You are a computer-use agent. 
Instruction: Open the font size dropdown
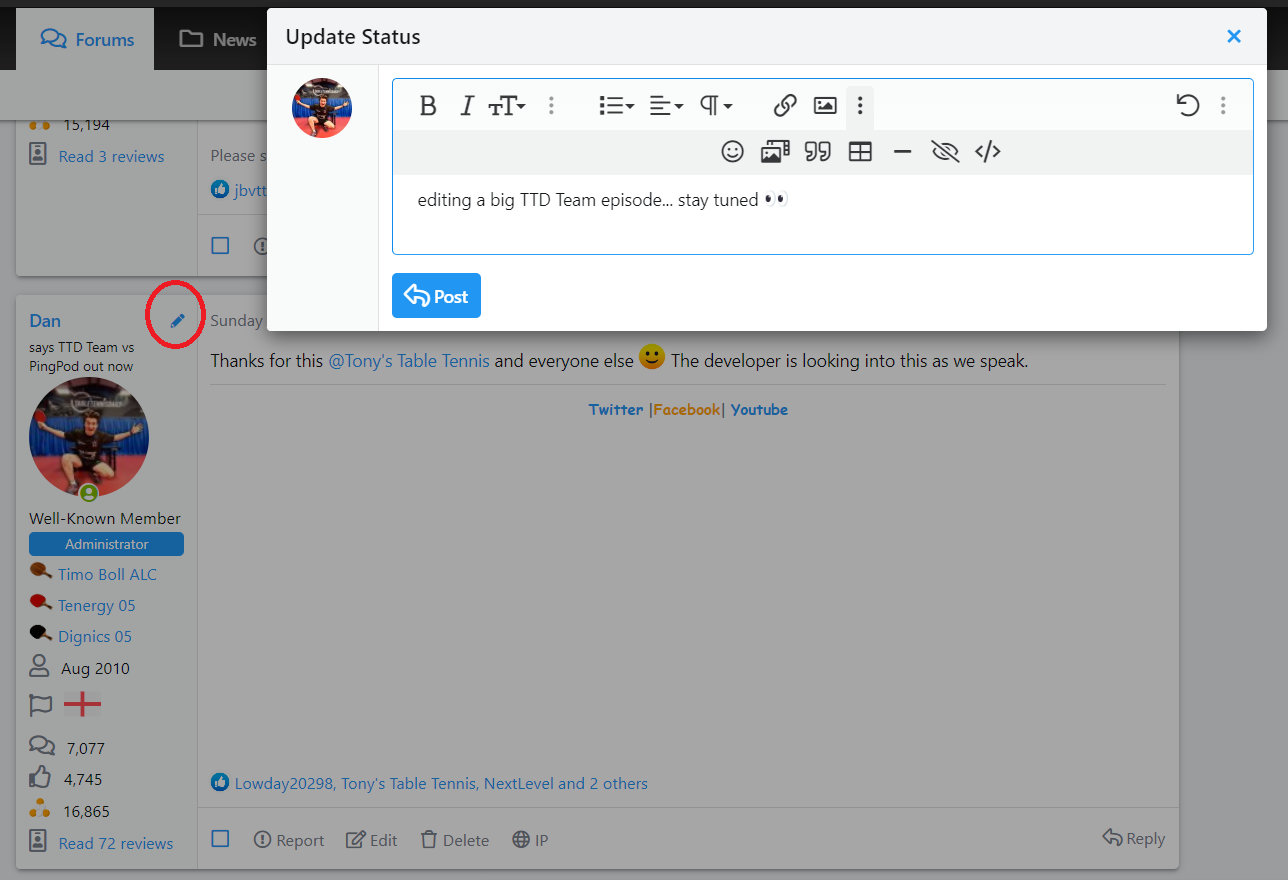point(507,105)
